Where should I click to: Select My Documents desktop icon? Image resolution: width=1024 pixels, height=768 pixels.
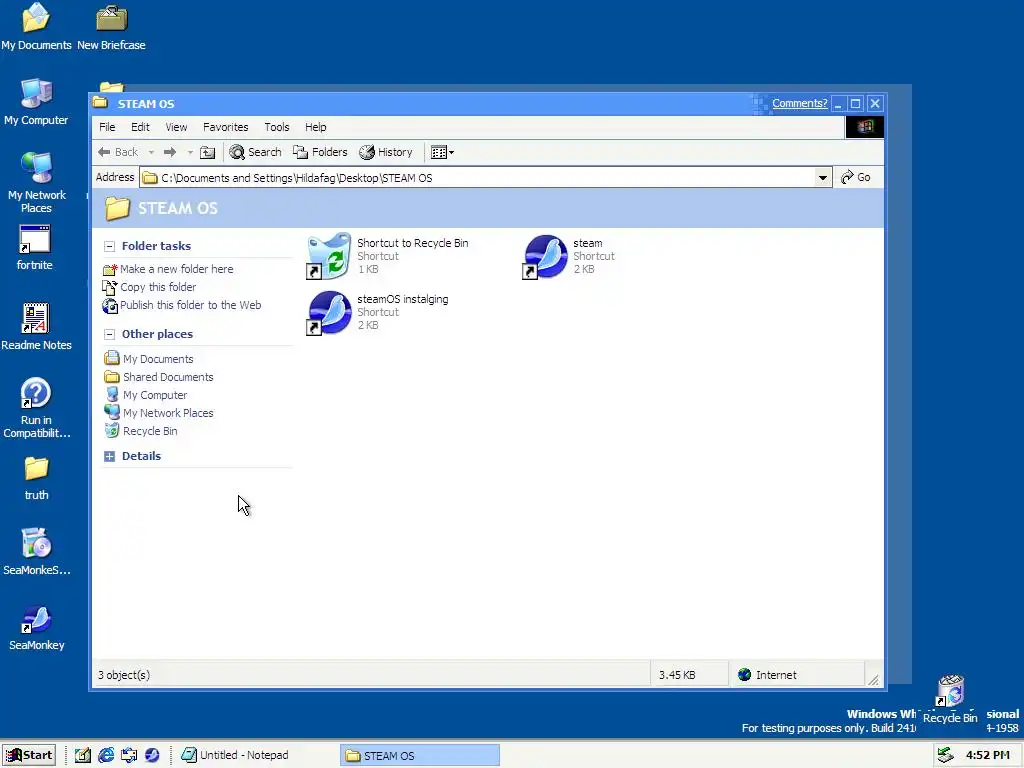(x=36, y=27)
